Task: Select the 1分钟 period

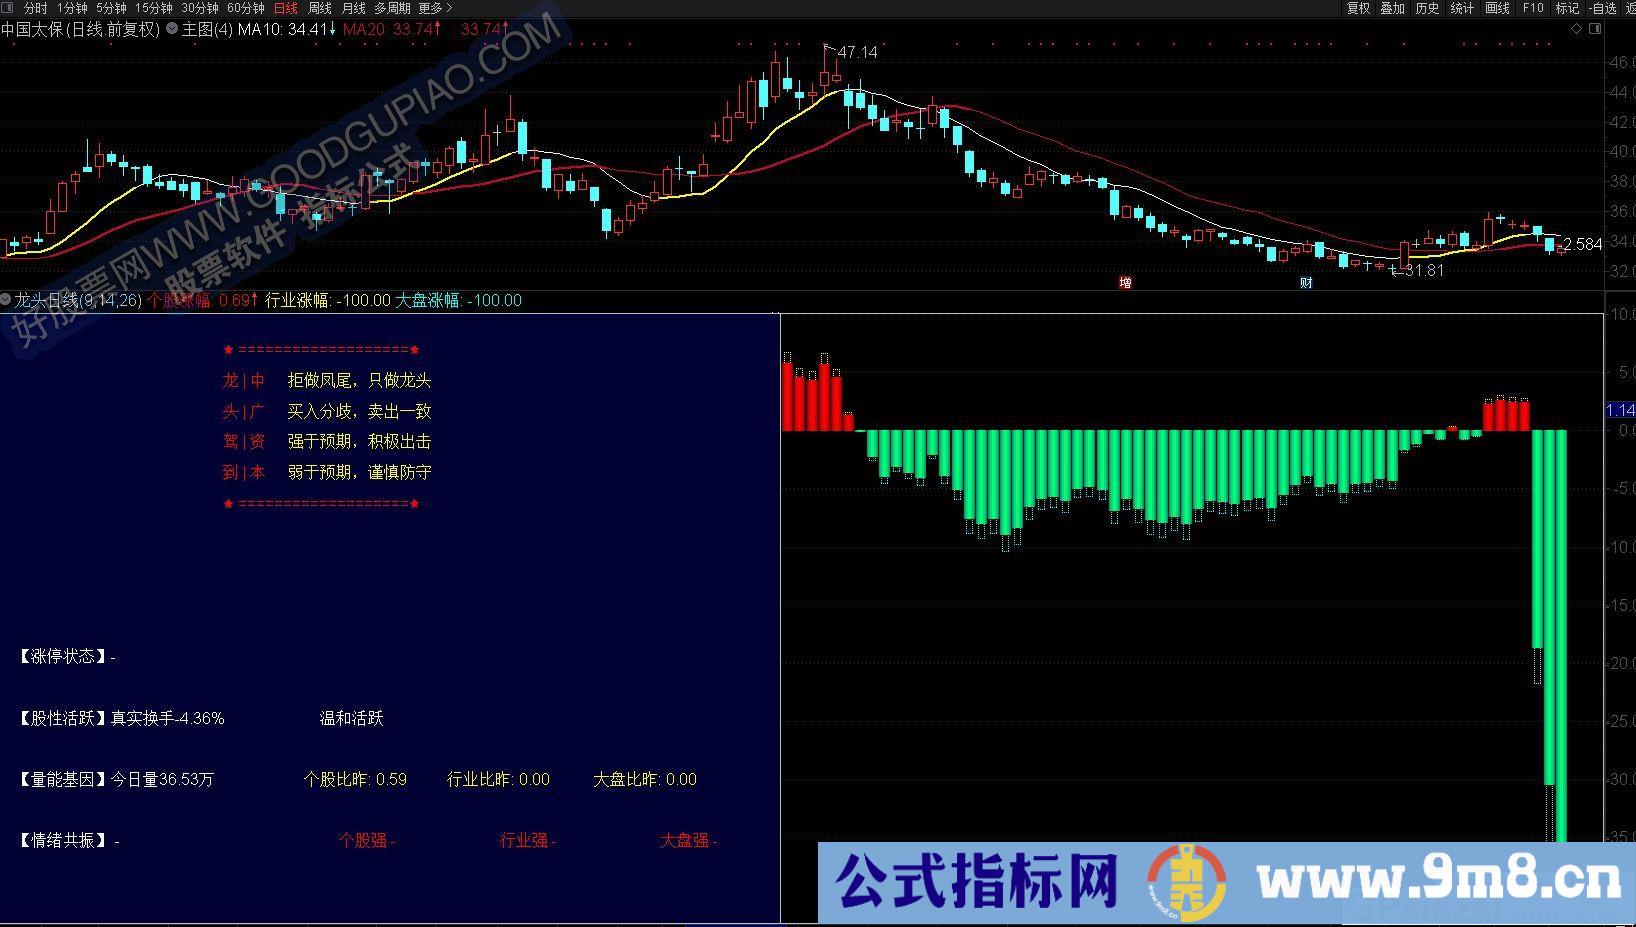Action: [72, 8]
